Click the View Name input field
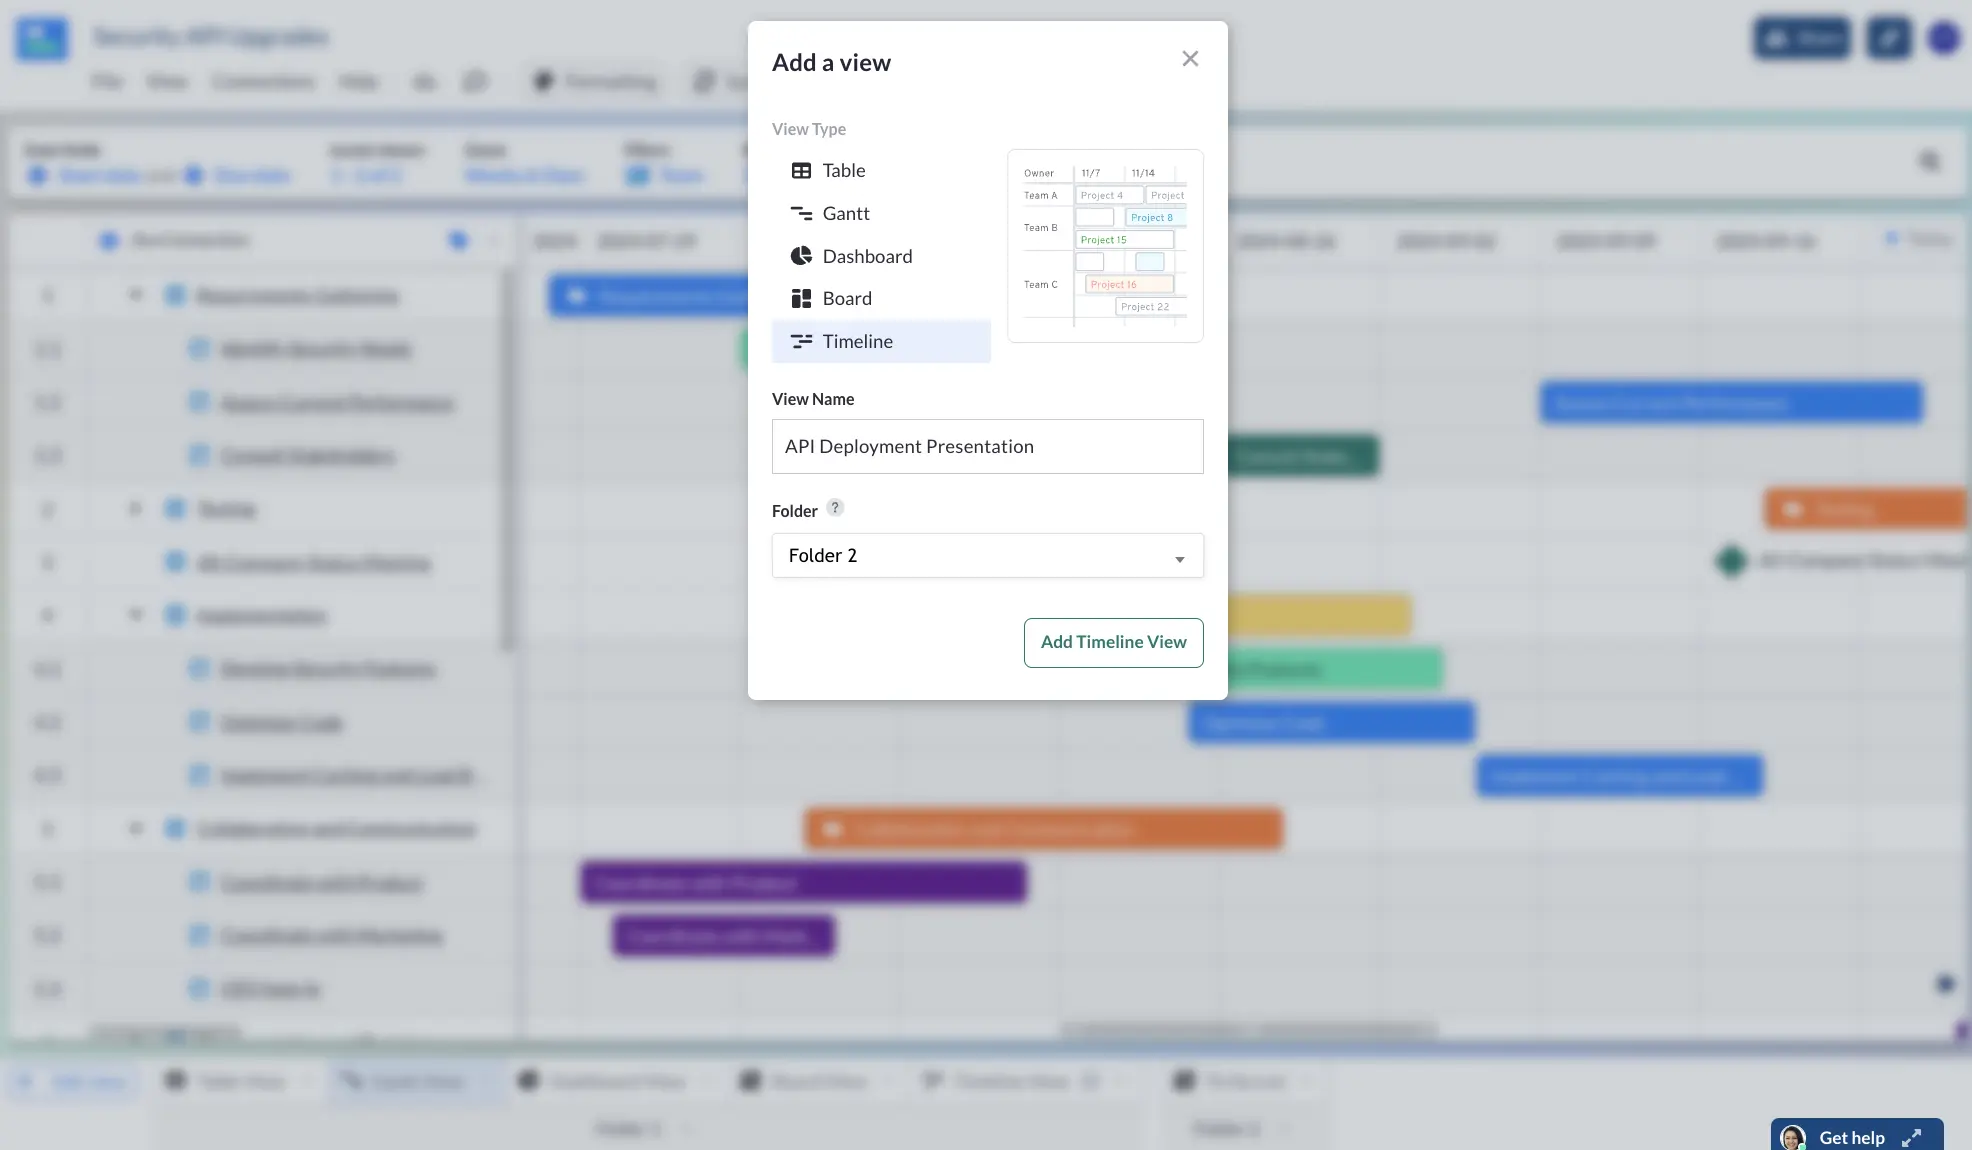This screenshot has height=1150, width=1972. tap(987, 445)
